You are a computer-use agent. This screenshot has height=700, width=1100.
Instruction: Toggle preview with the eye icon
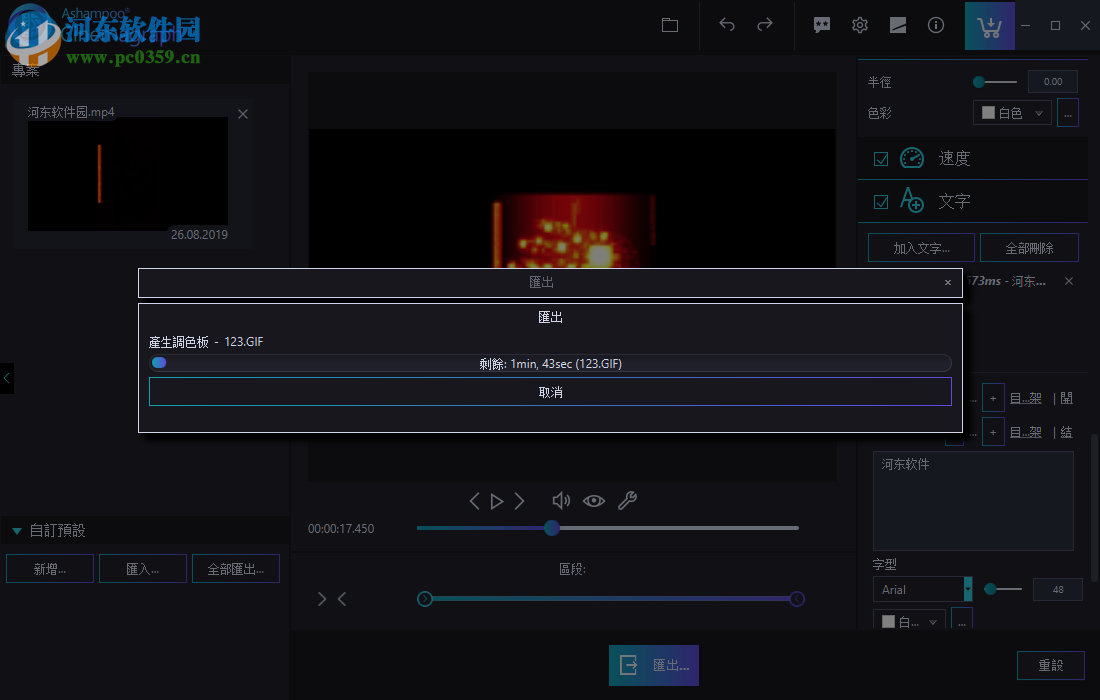click(x=593, y=501)
